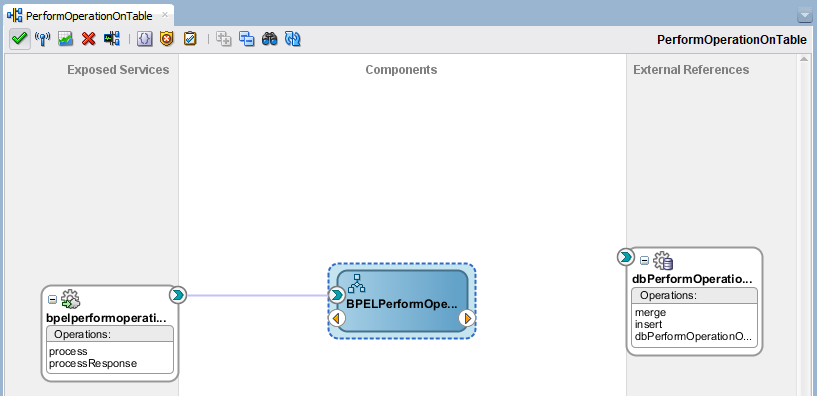817x396 pixels.
Task: Click the curly braces property icon
Action: click(x=145, y=39)
